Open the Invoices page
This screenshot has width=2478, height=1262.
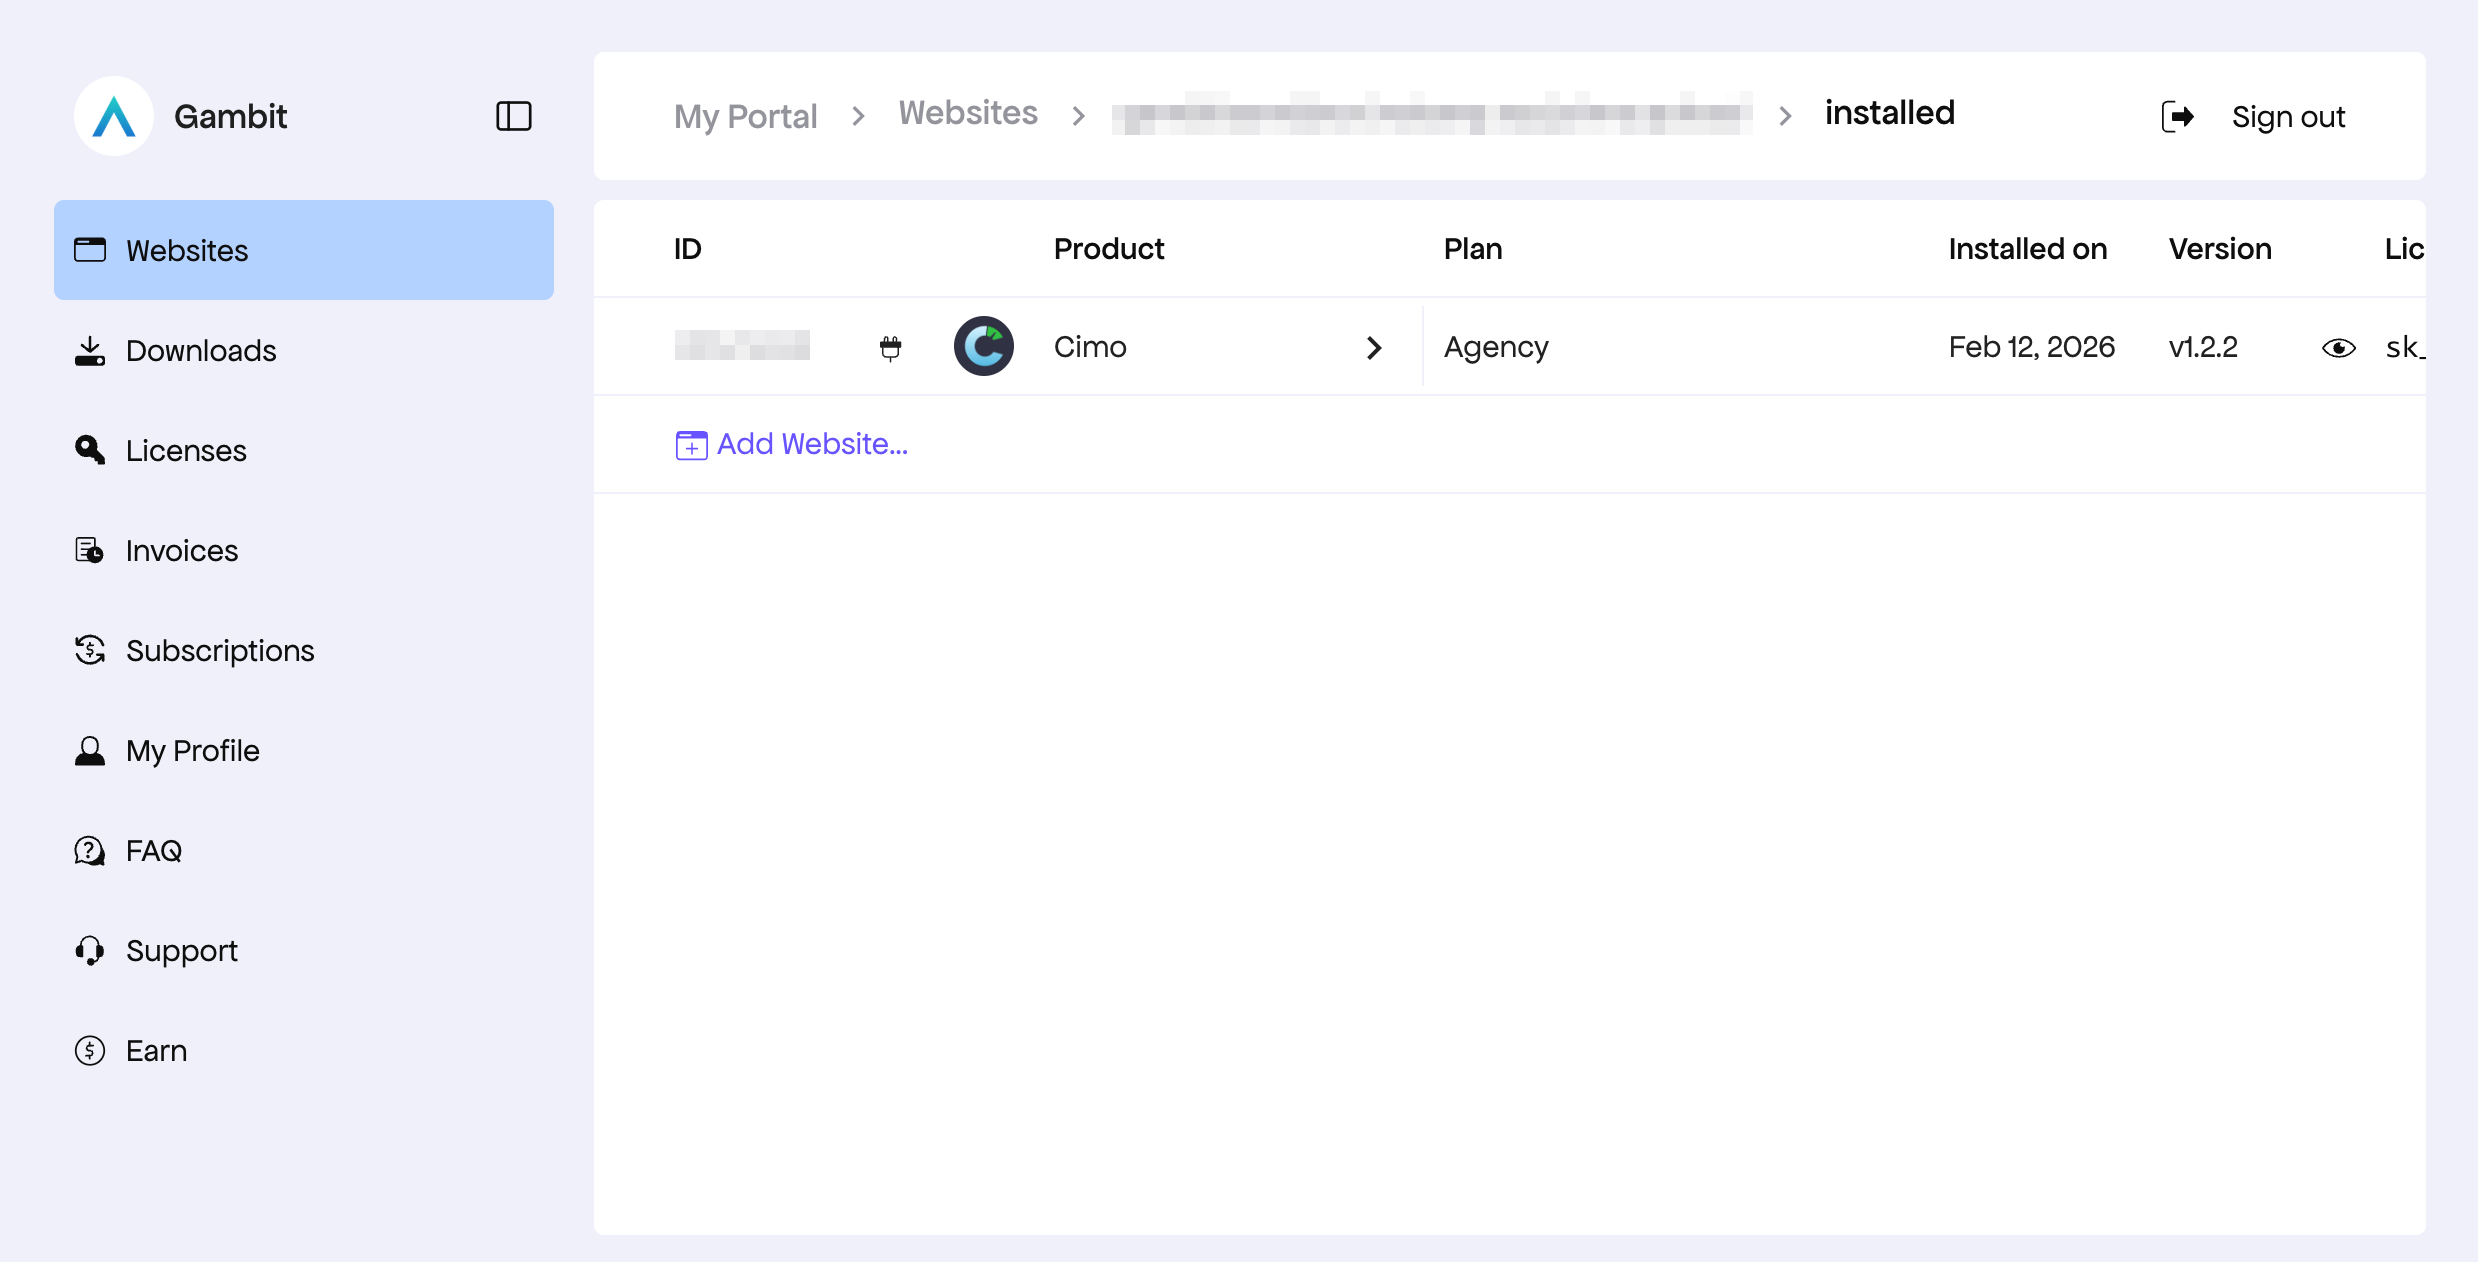(x=181, y=551)
